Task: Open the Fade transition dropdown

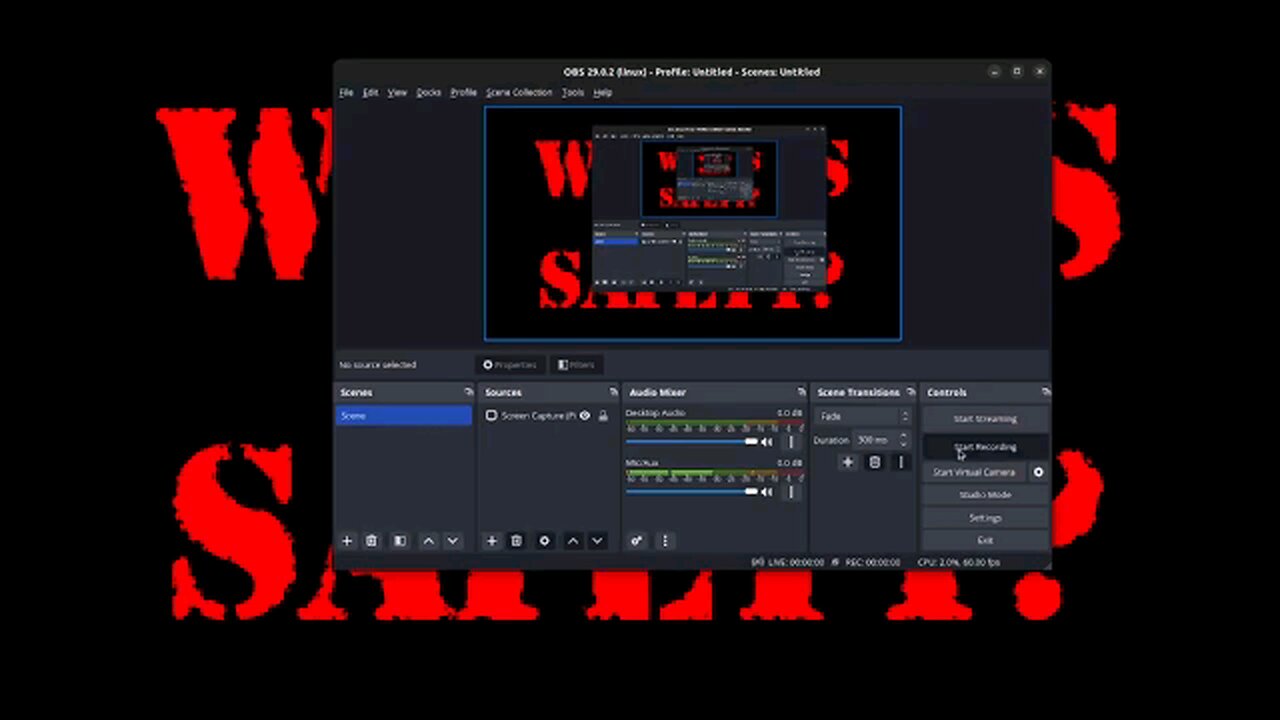Action: pyautogui.click(x=864, y=416)
